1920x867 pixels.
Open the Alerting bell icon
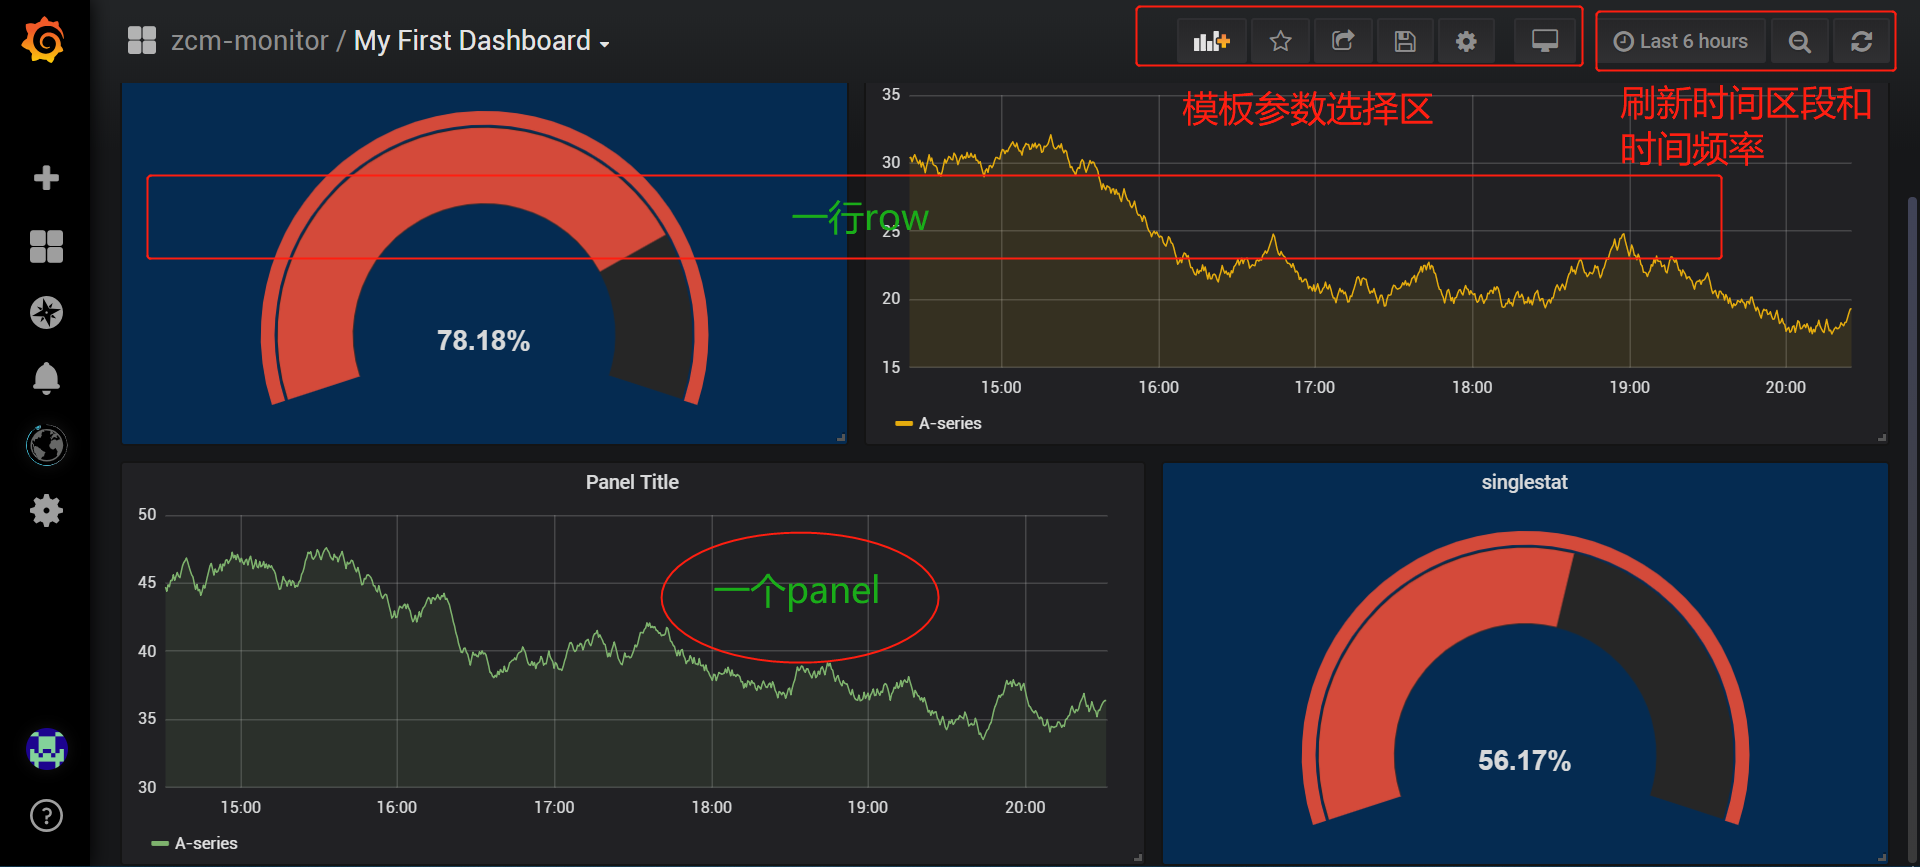pos(46,378)
